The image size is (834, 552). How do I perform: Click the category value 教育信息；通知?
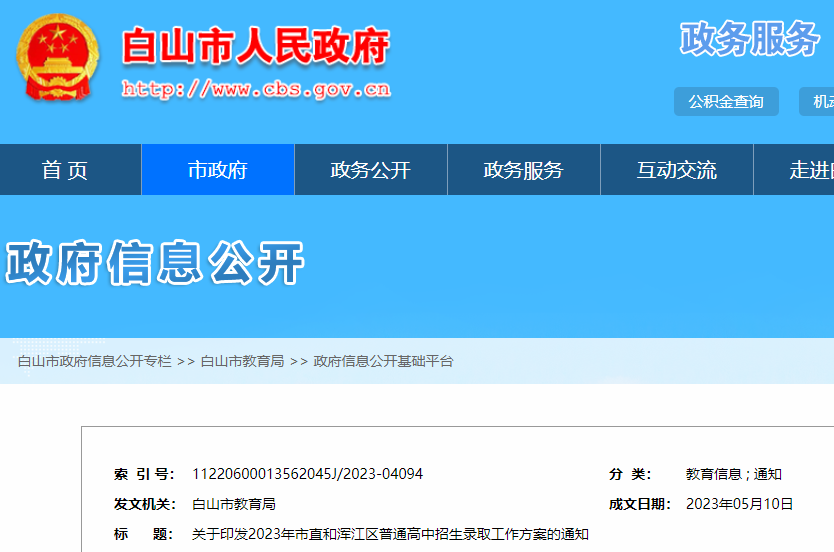pos(733,474)
